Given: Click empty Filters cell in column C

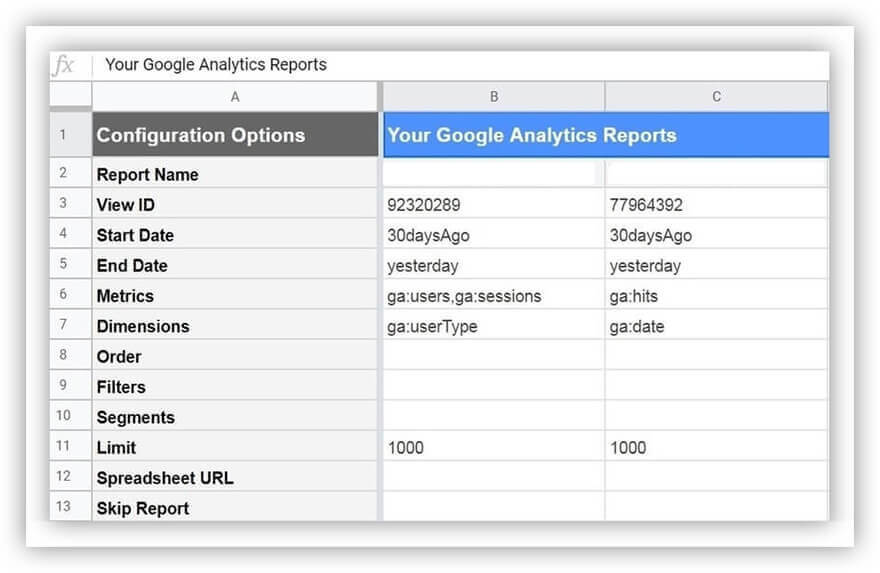Looking at the screenshot, I should 716,385.
